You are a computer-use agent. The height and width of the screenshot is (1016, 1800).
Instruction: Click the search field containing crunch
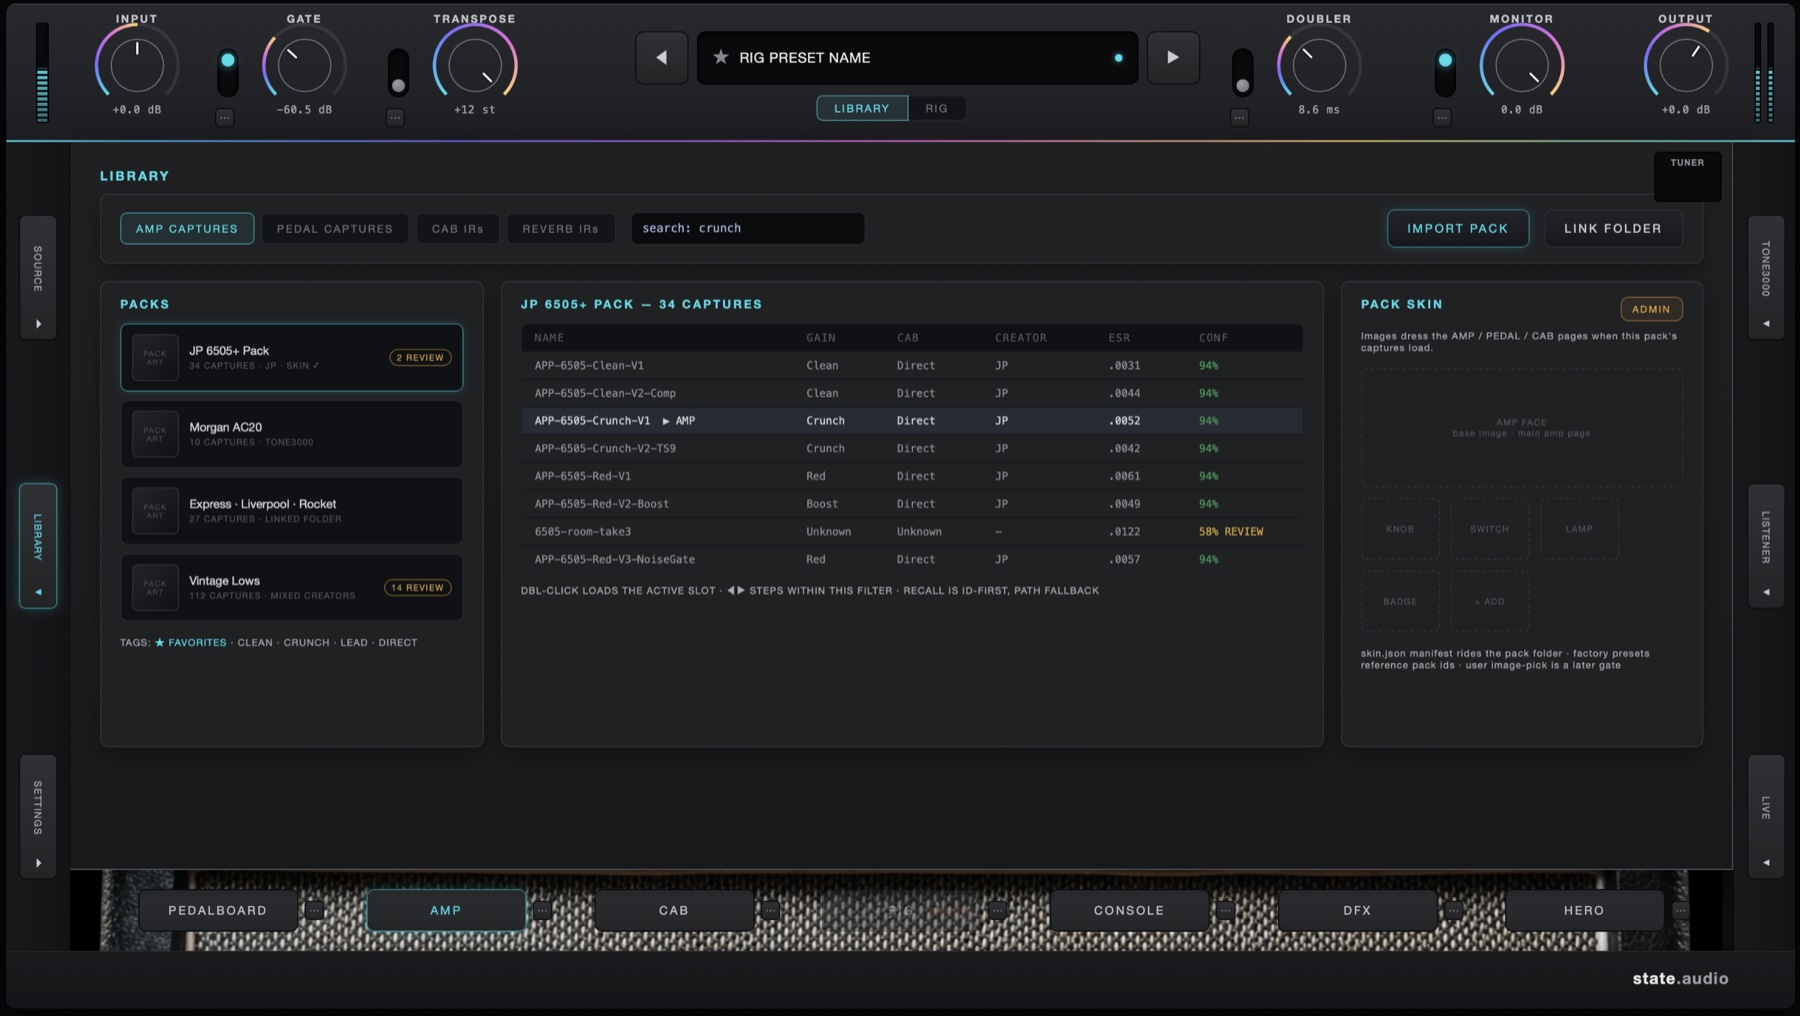point(748,228)
